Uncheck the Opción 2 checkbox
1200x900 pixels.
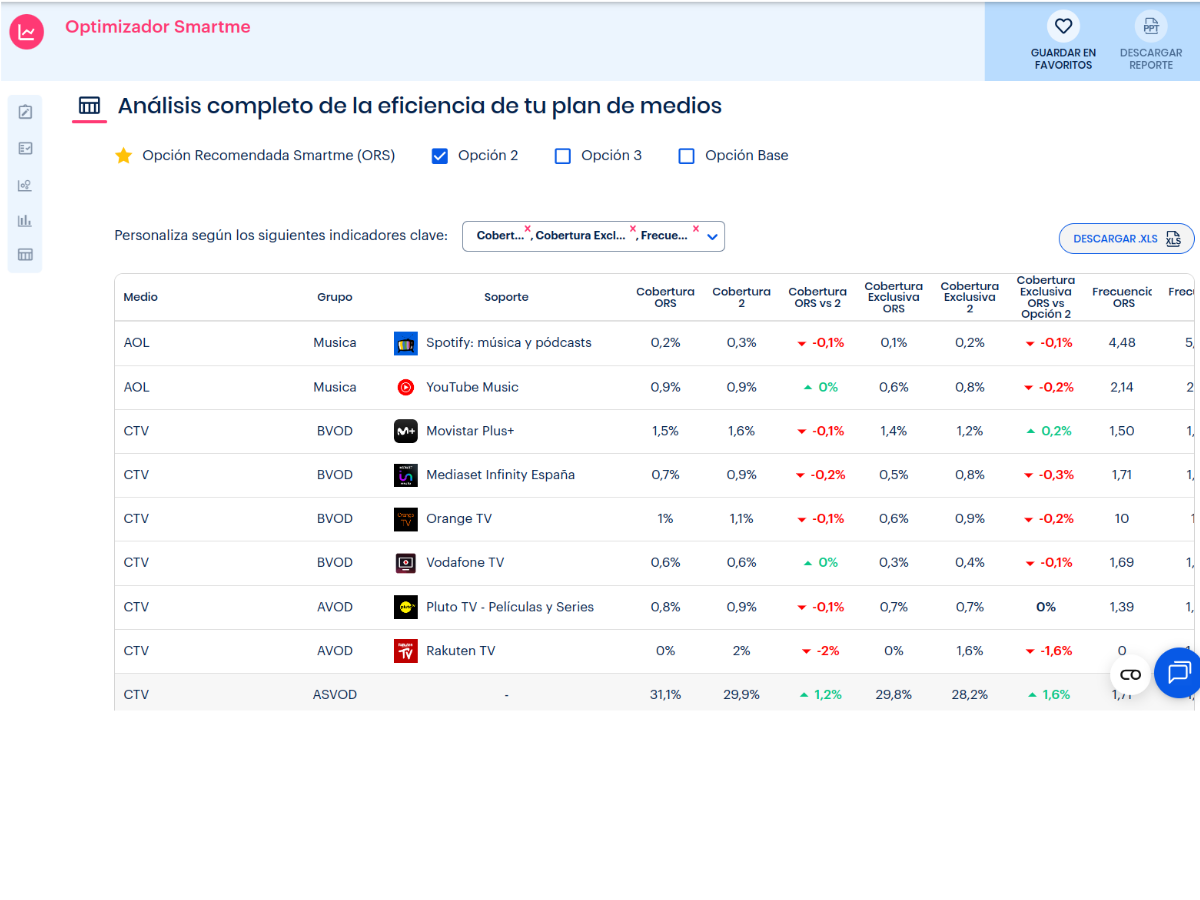439,156
